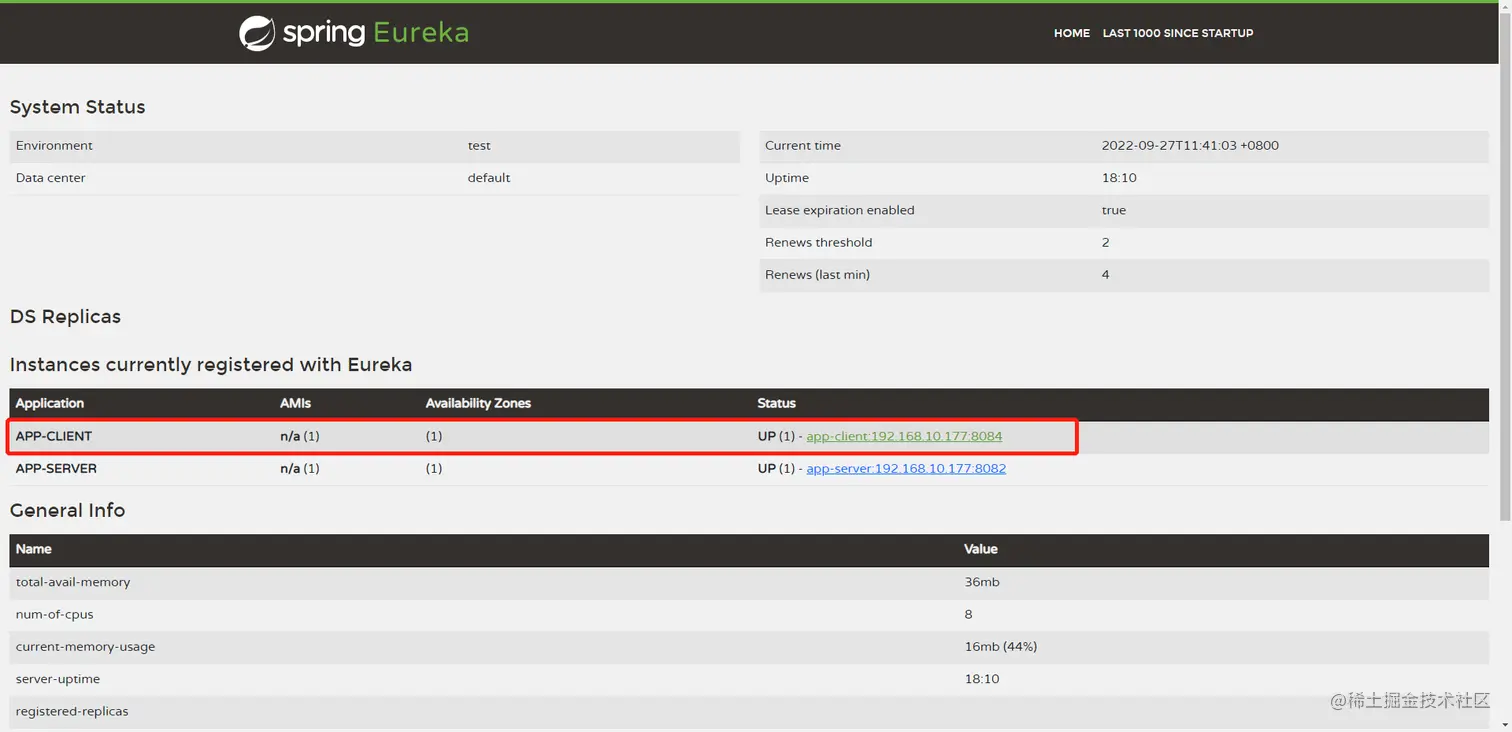Click the AMIs column header
Screen dimensions: 1512x732
(x=295, y=403)
